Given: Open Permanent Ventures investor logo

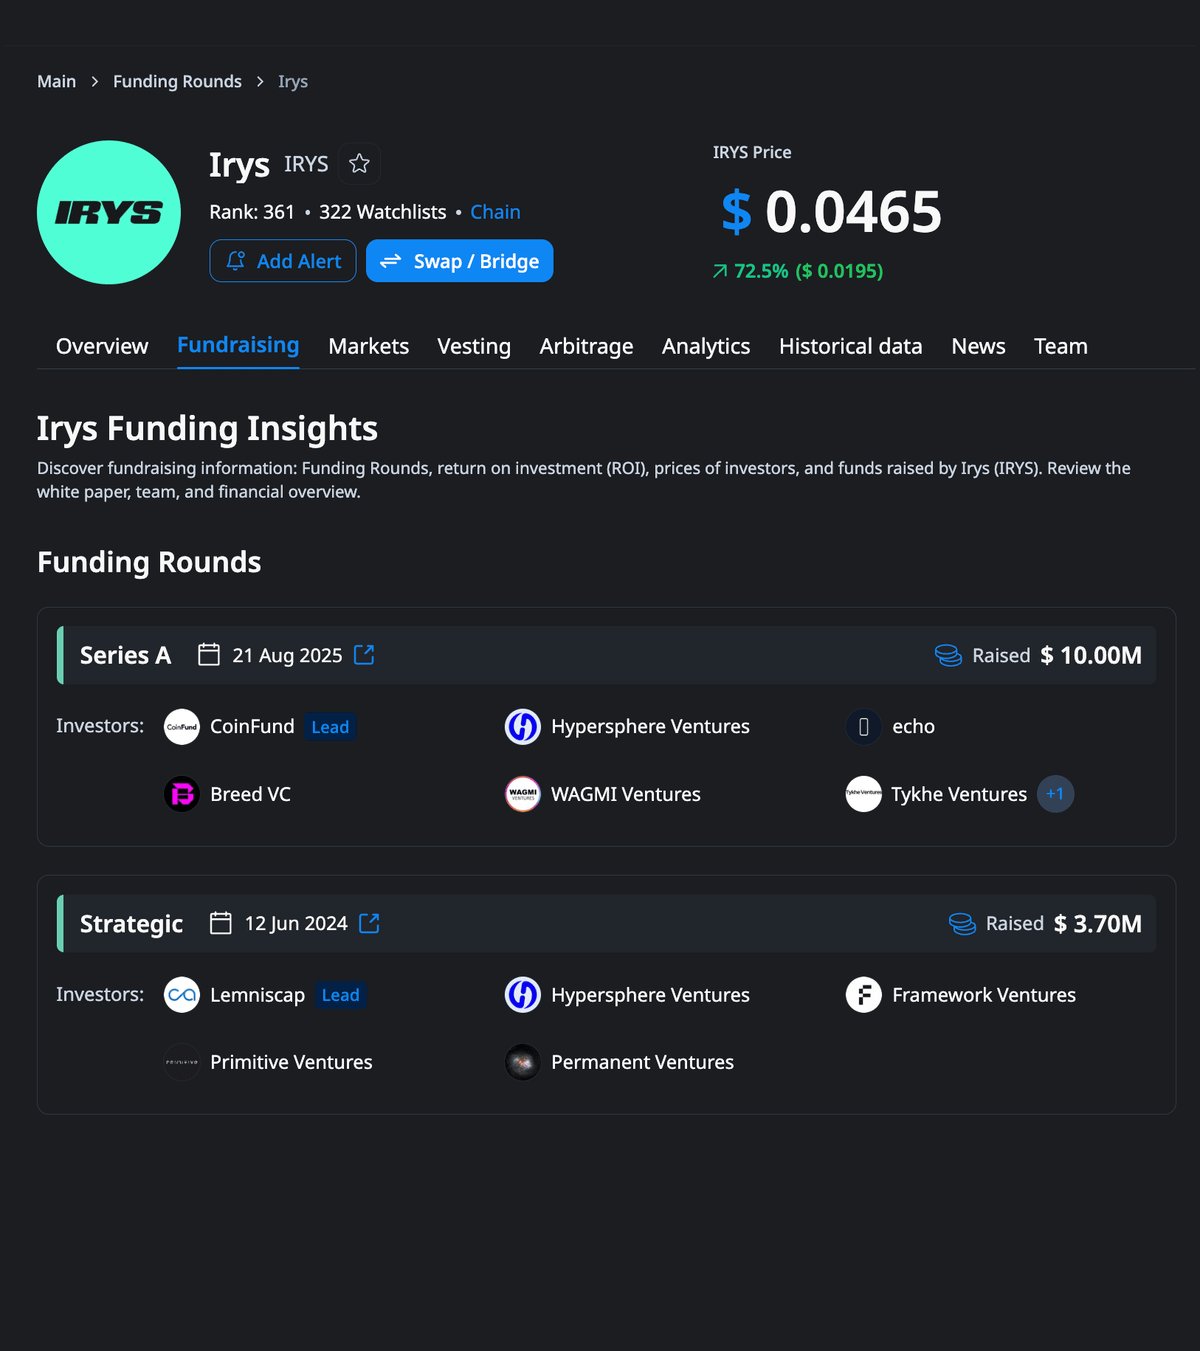Looking at the screenshot, I should pyautogui.click(x=523, y=1062).
